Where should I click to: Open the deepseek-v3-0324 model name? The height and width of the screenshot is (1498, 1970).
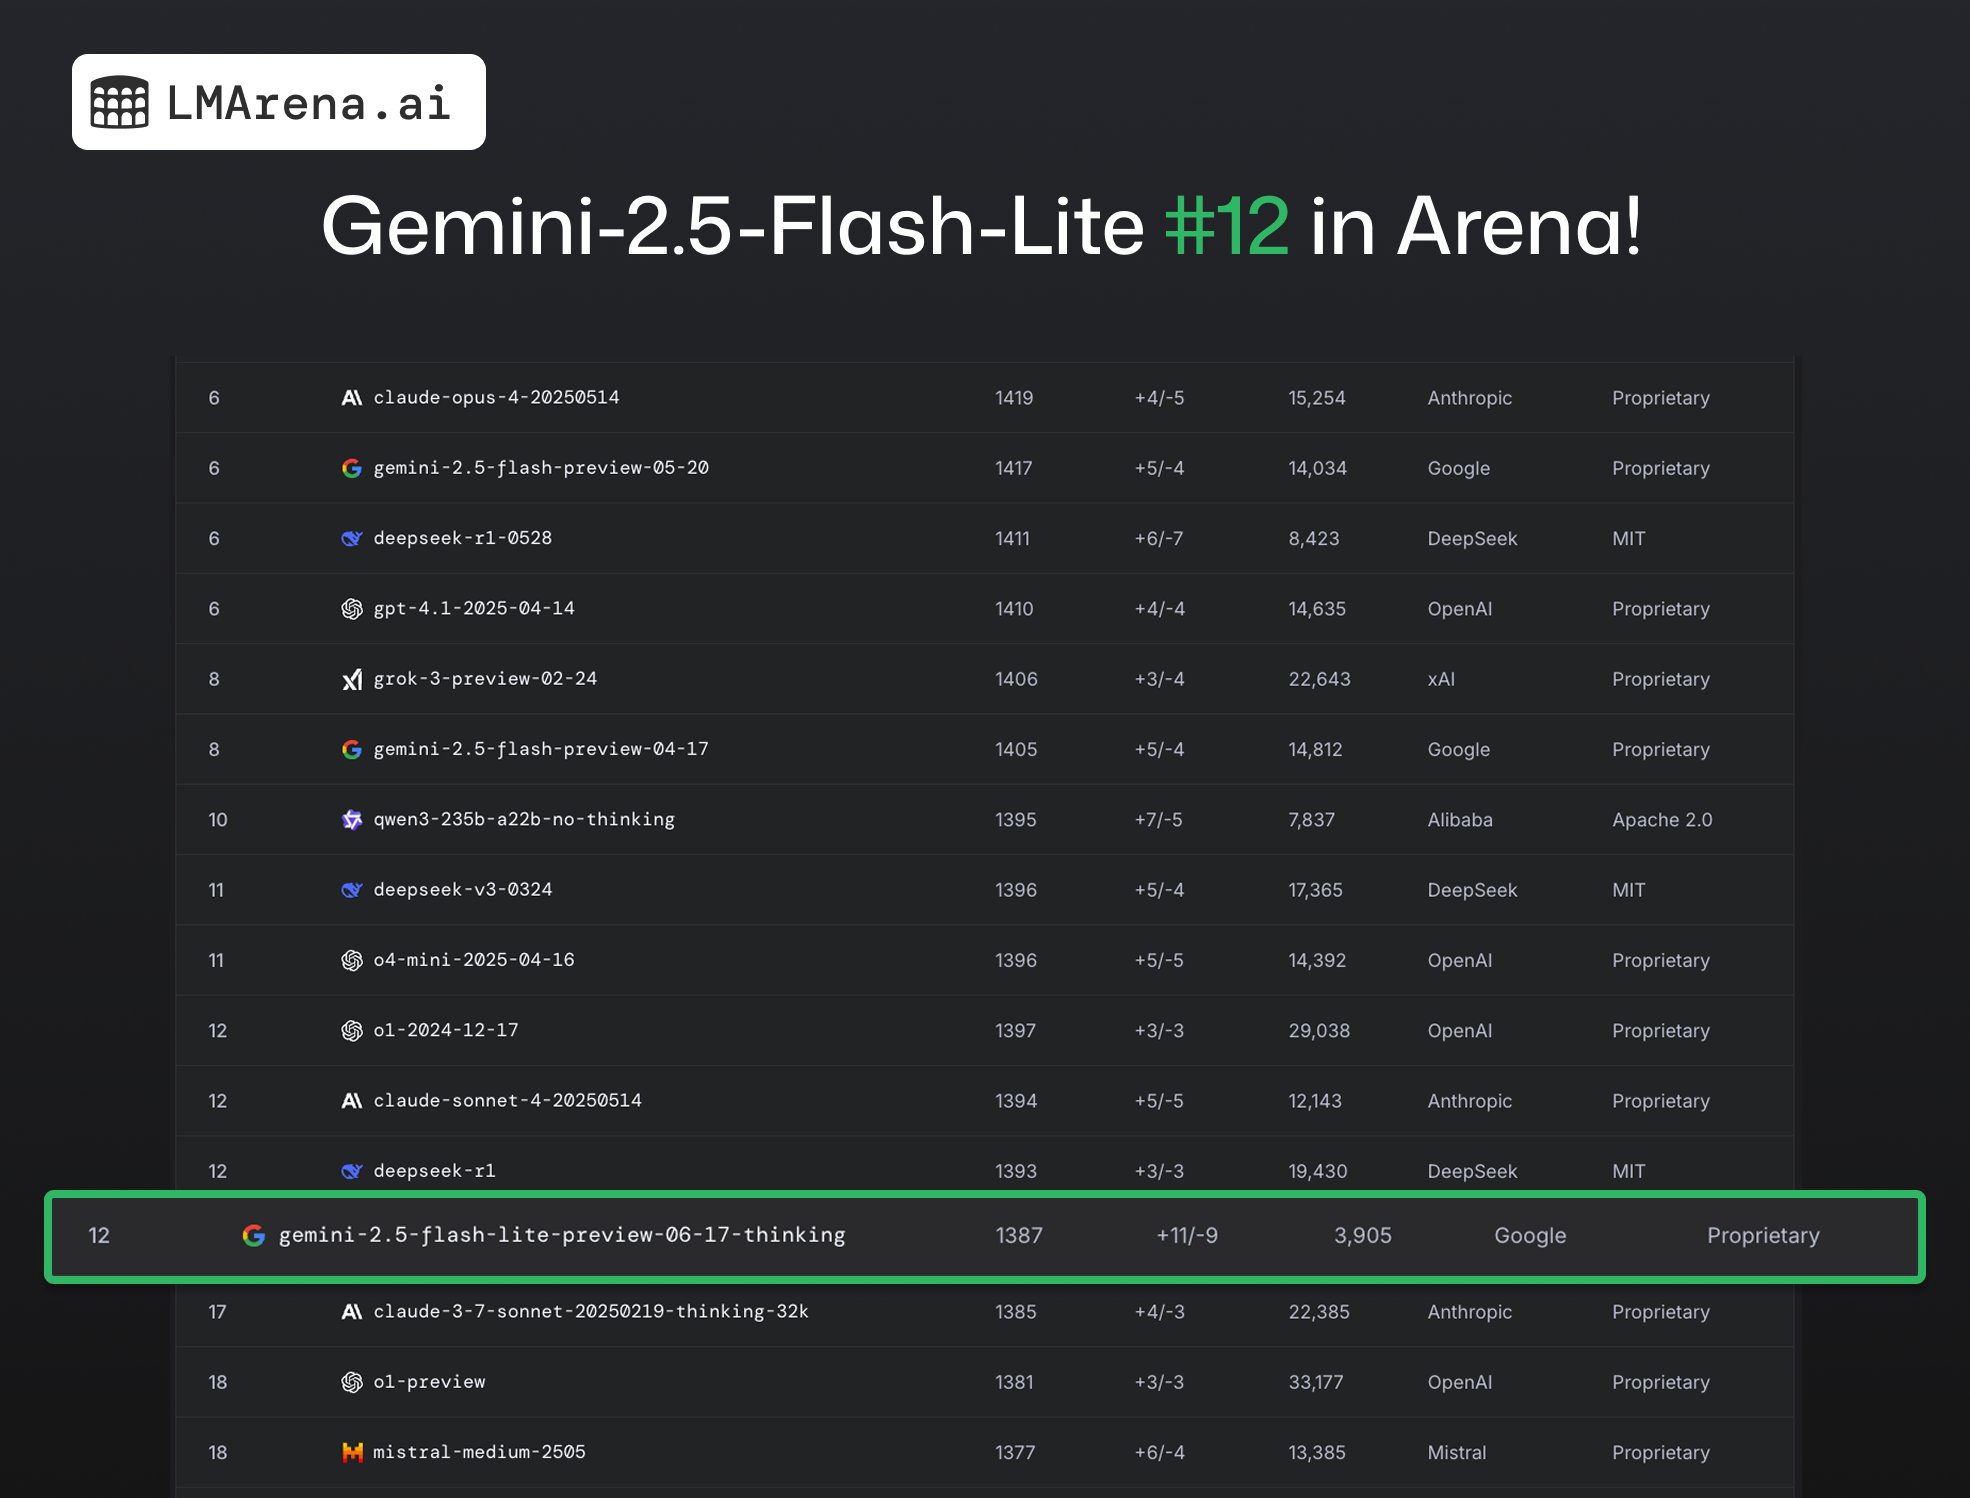(x=462, y=889)
